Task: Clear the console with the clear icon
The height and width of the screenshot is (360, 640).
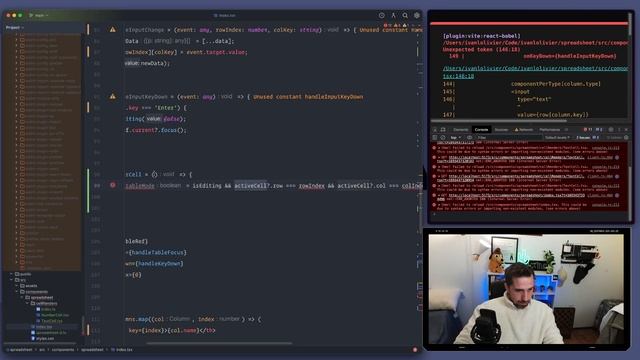Action: click(443, 138)
